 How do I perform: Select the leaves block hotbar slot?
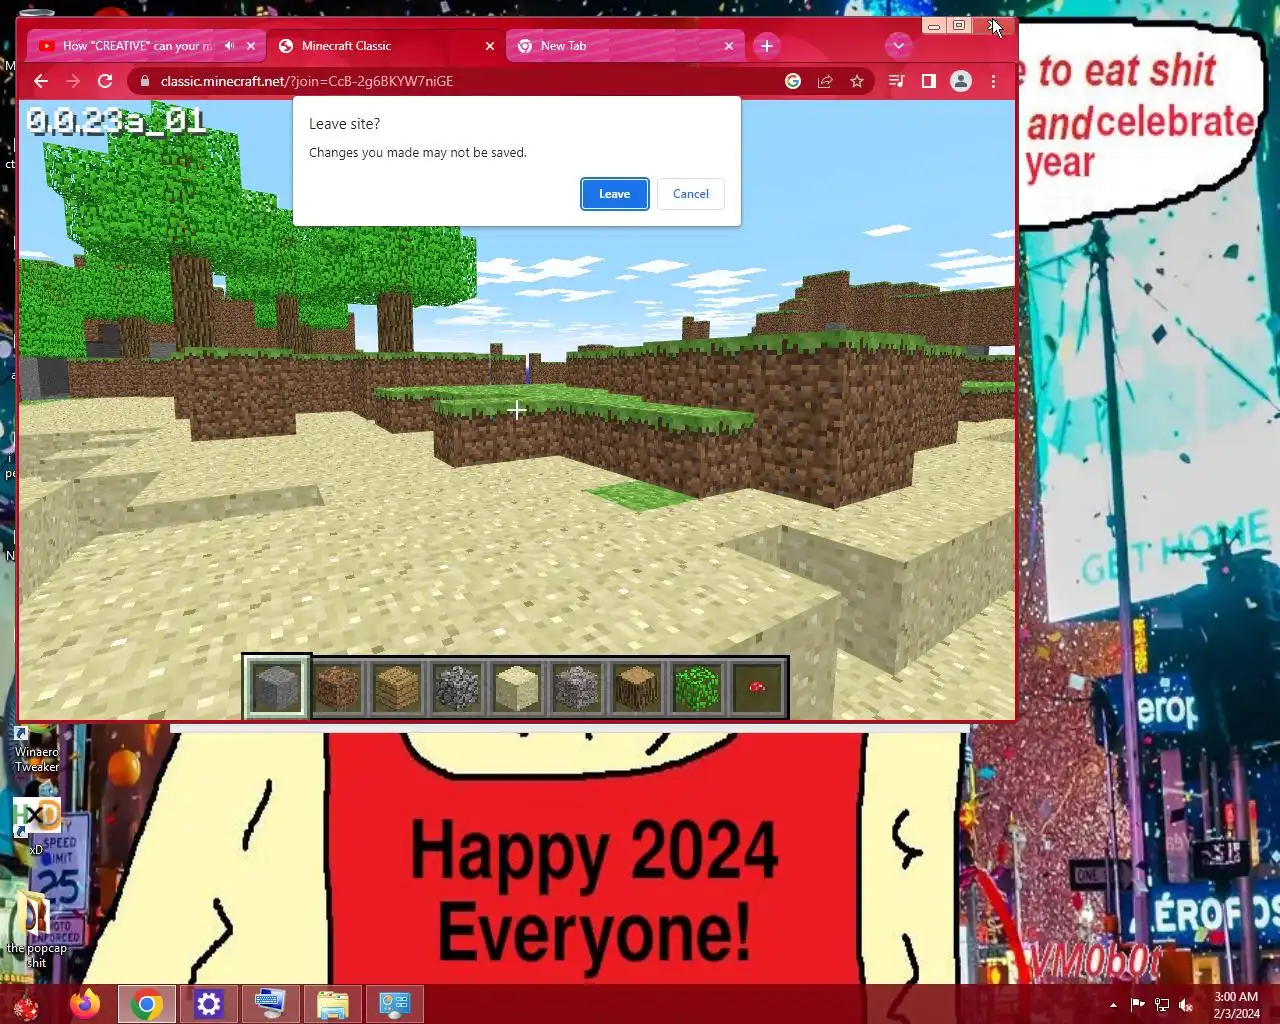coord(697,688)
